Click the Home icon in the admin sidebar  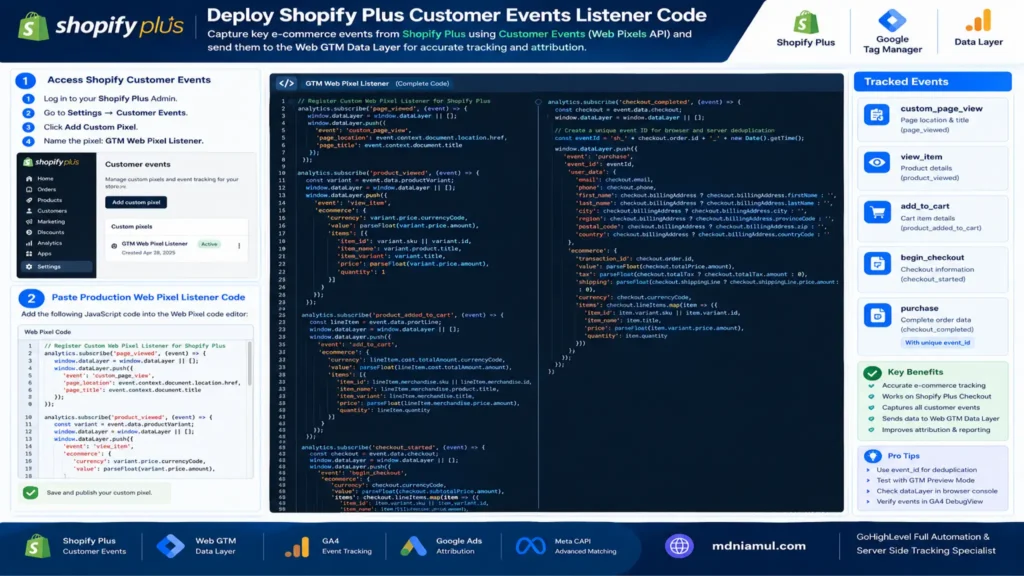coord(29,178)
